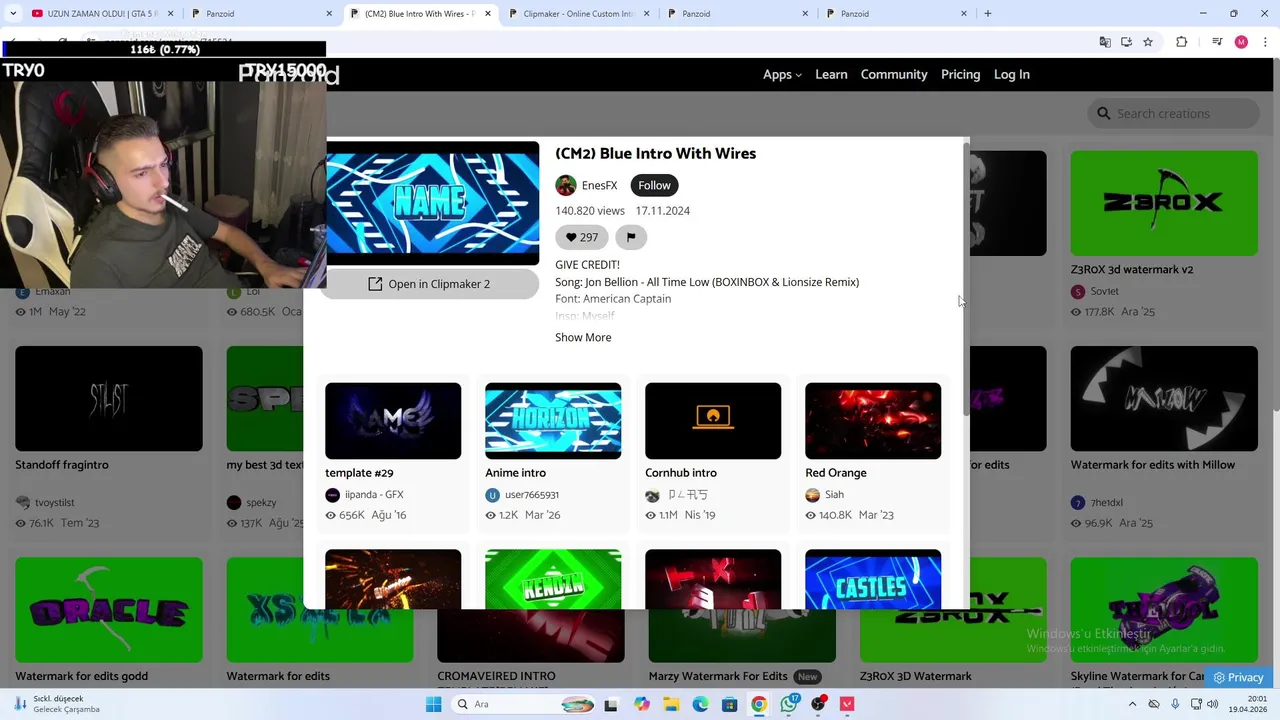Click Open in Clipmaker 2 button

tap(429, 284)
